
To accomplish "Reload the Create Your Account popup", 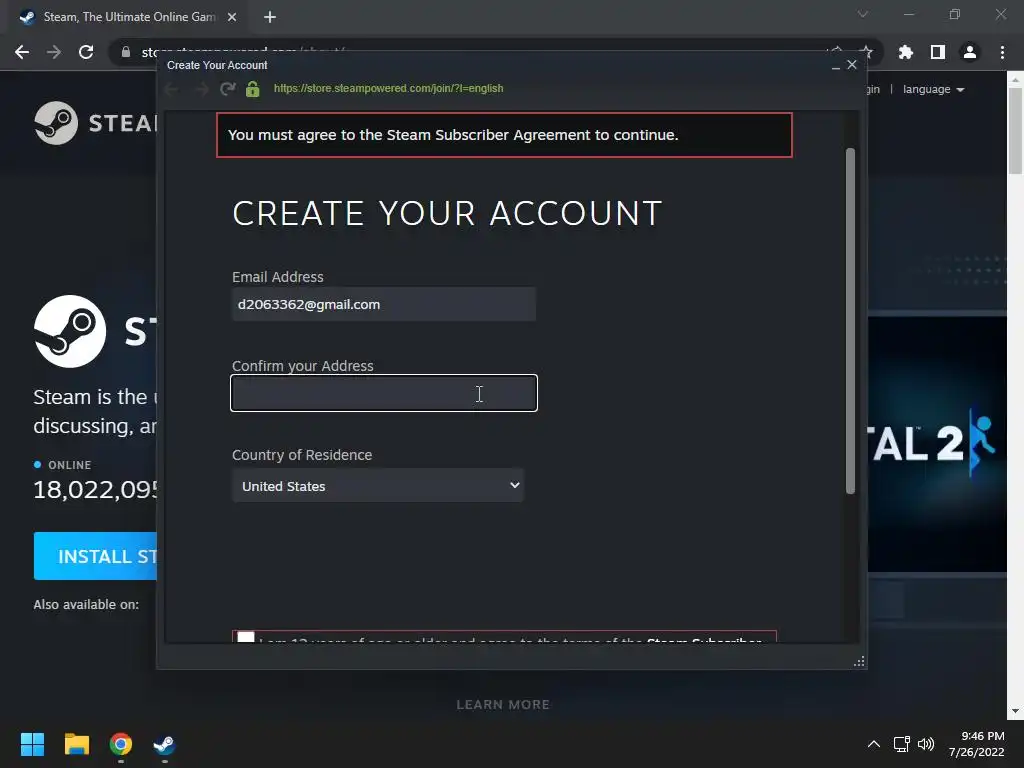I will pos(227,89).
